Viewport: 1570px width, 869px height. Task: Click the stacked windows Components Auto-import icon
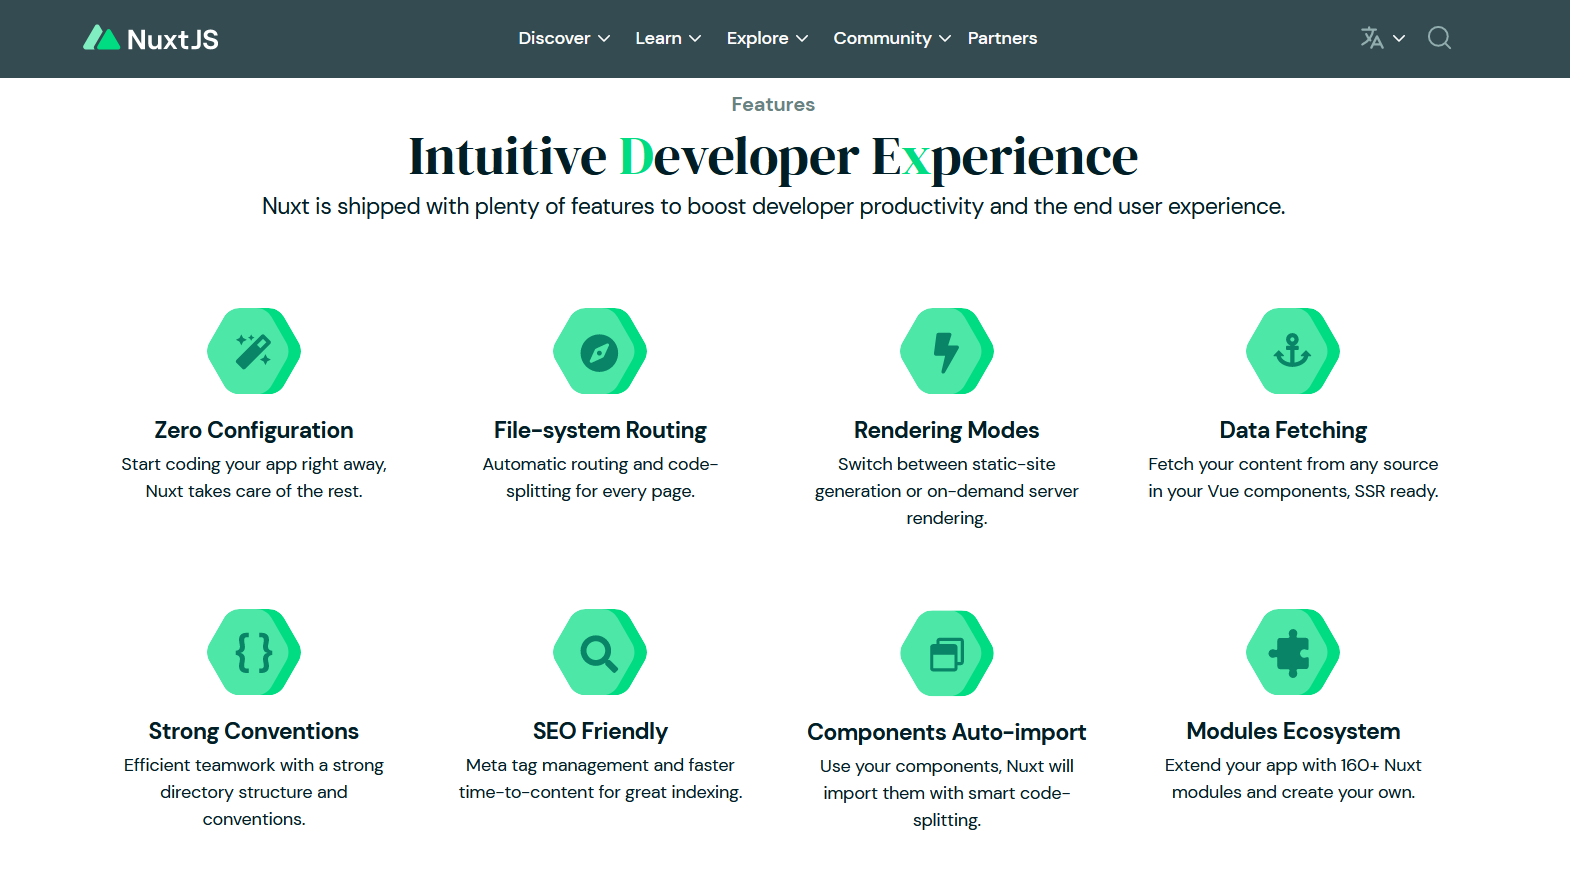[x=947, y=653]
